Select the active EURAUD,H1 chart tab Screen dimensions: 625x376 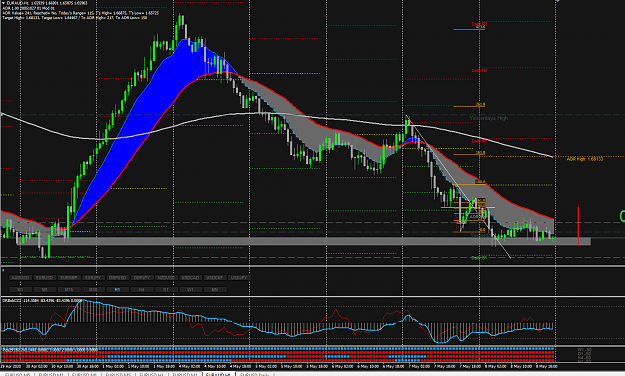coord(219,374)
